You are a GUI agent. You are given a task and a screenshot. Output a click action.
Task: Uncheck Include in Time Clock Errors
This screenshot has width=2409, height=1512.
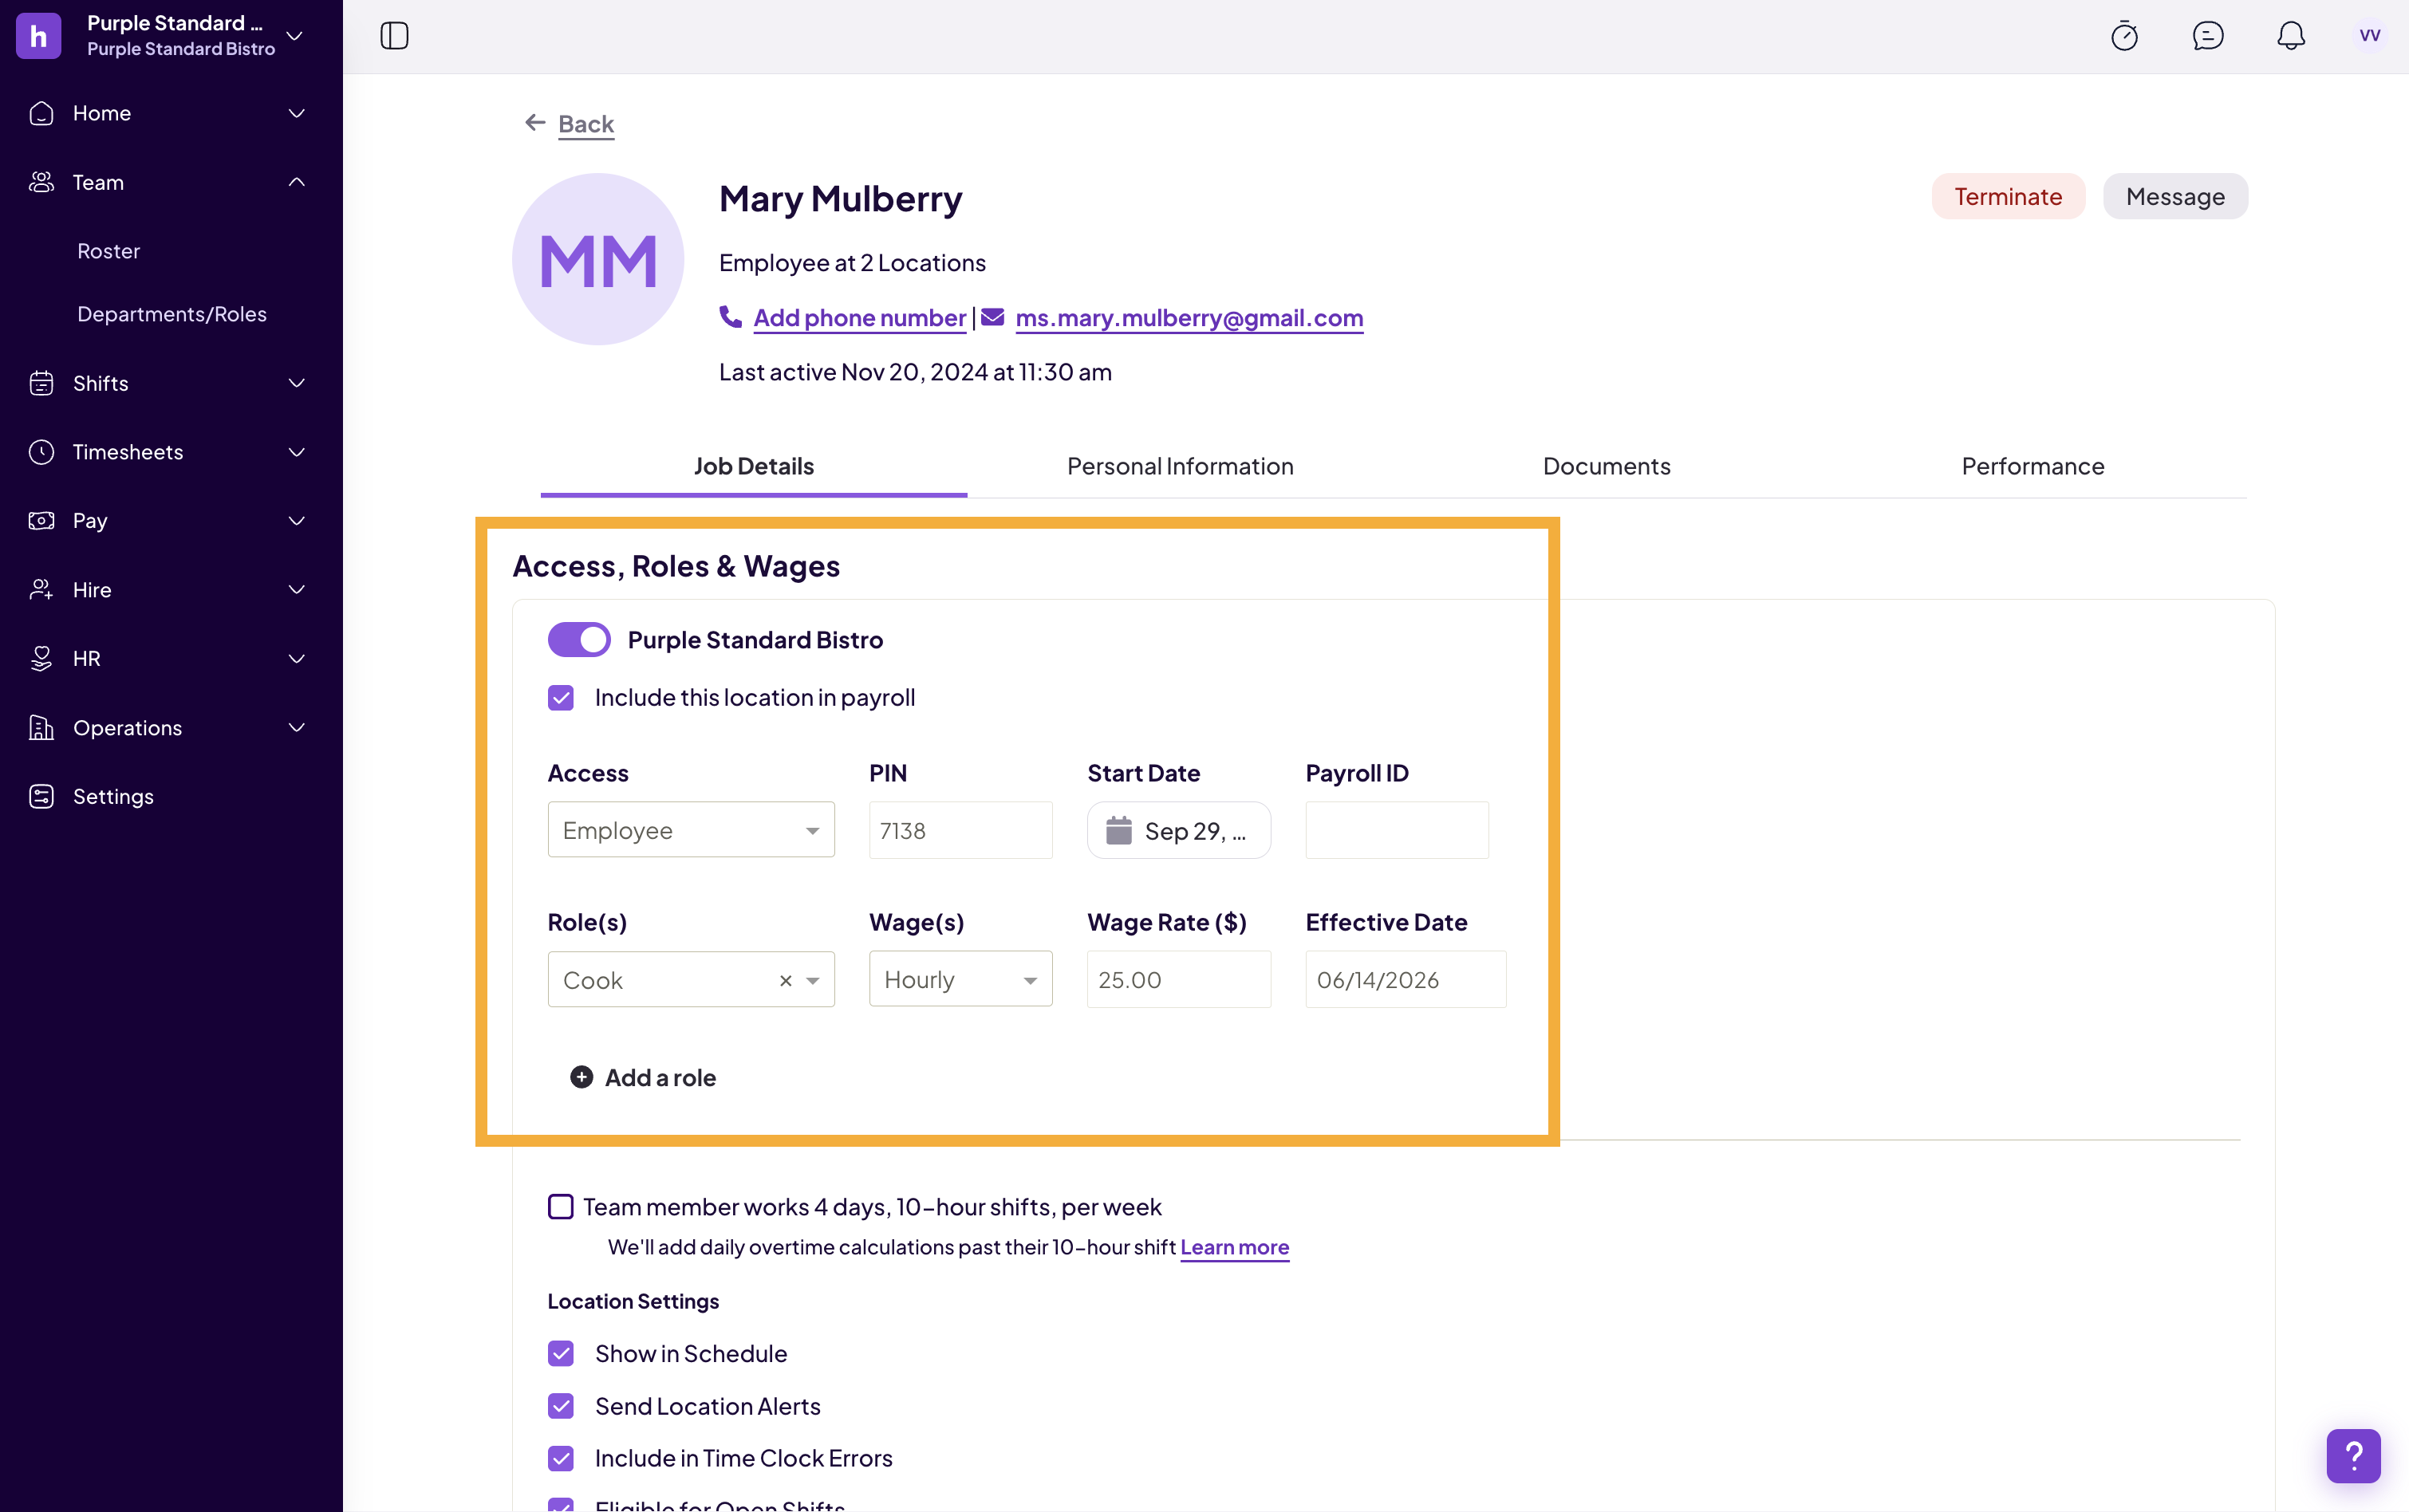pyautogui.click(x=561, y=1458)
